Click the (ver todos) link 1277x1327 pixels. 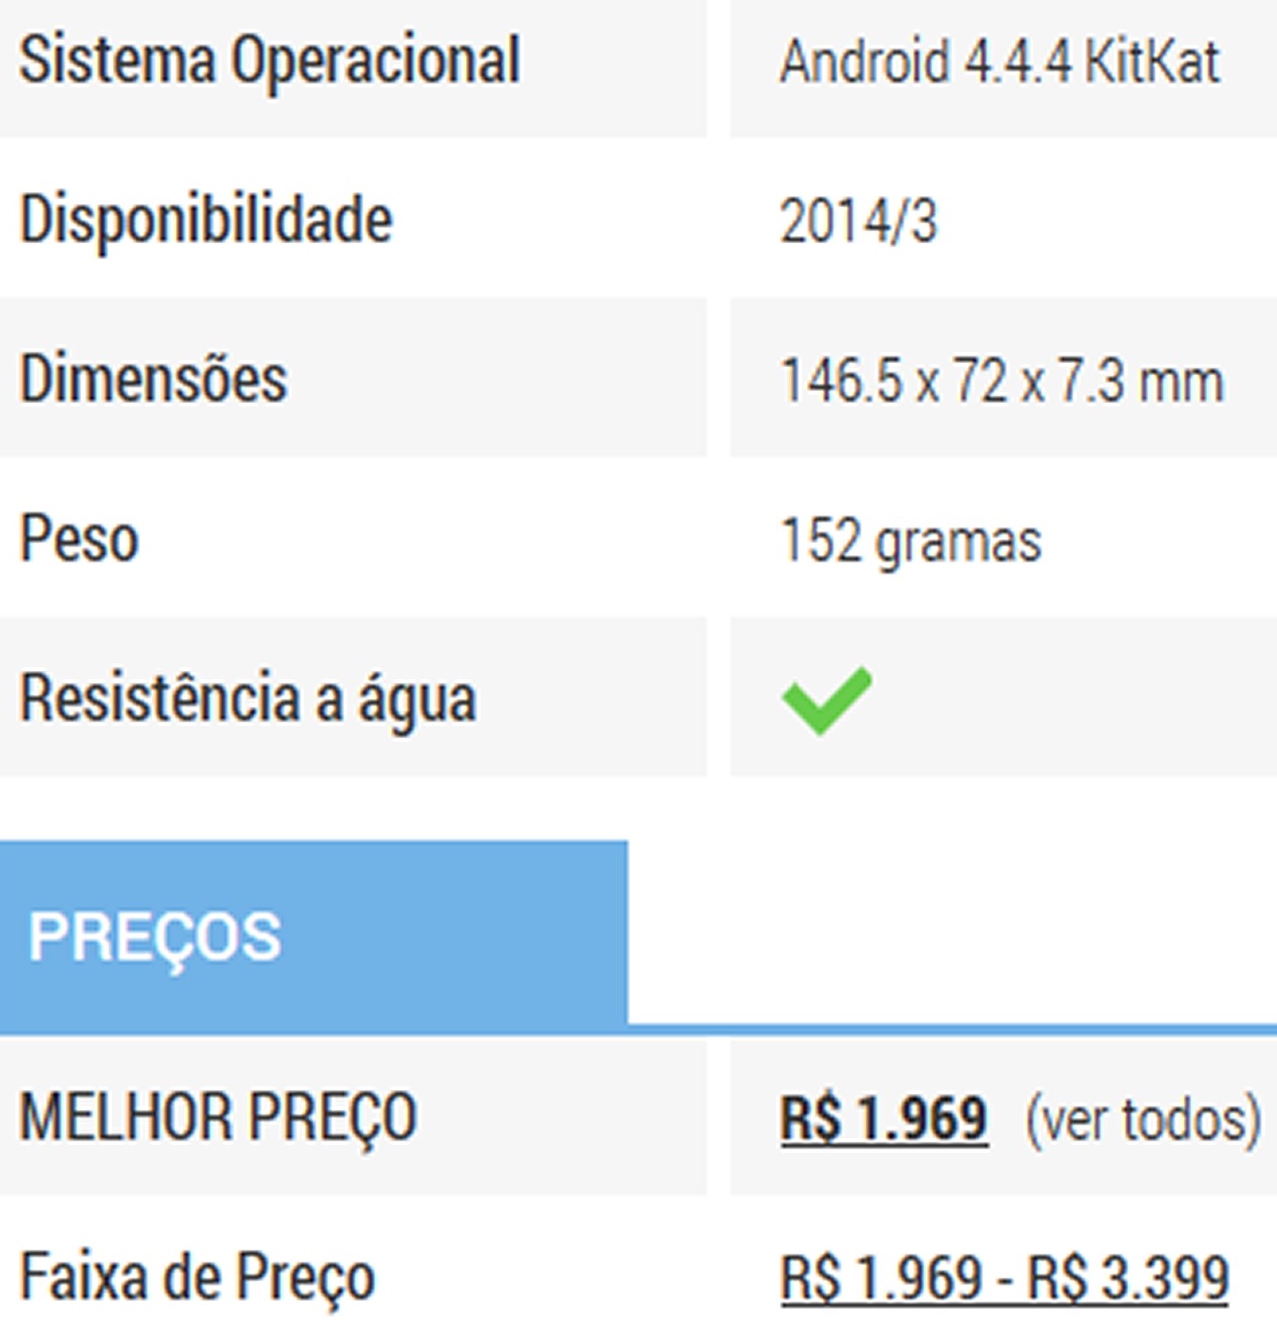pos(1143,1119)
